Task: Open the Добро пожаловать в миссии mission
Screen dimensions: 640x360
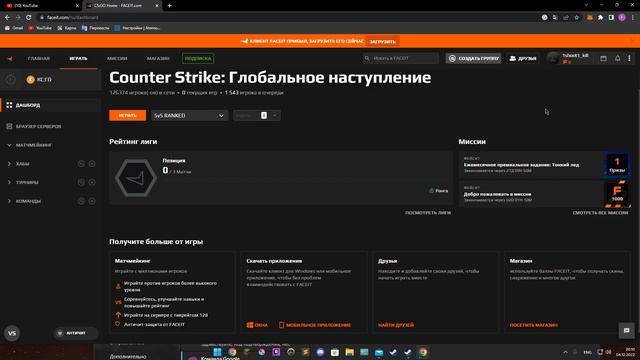Action: [531, 194]
